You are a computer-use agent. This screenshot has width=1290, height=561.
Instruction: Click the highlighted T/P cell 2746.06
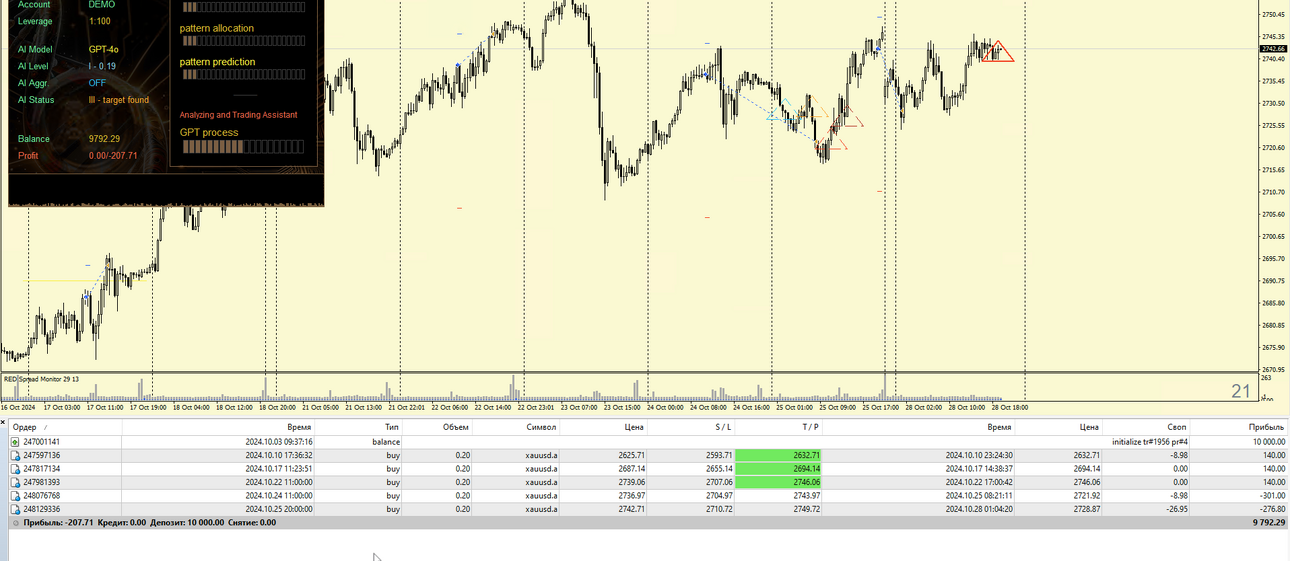coord(779,482)
